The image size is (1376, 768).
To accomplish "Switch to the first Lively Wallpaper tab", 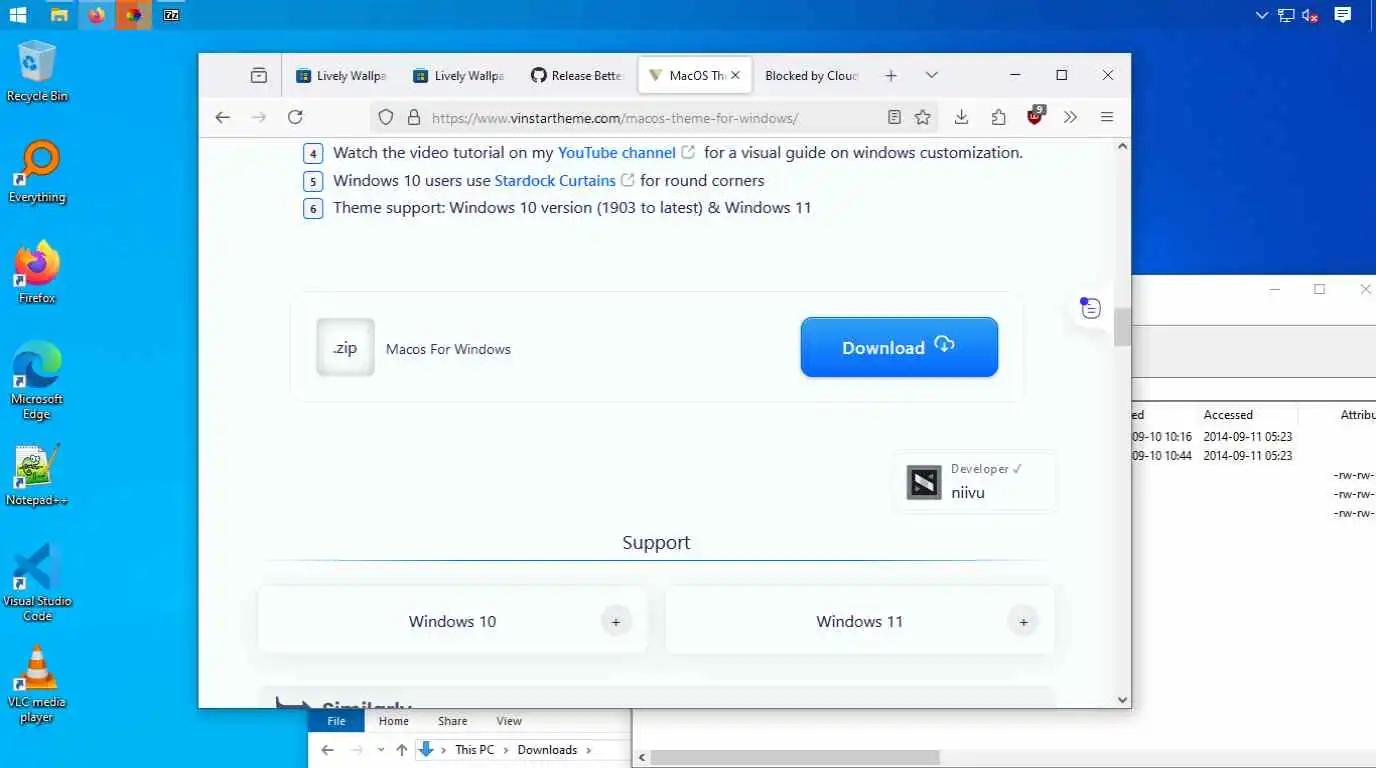I will tap(341, 75).
